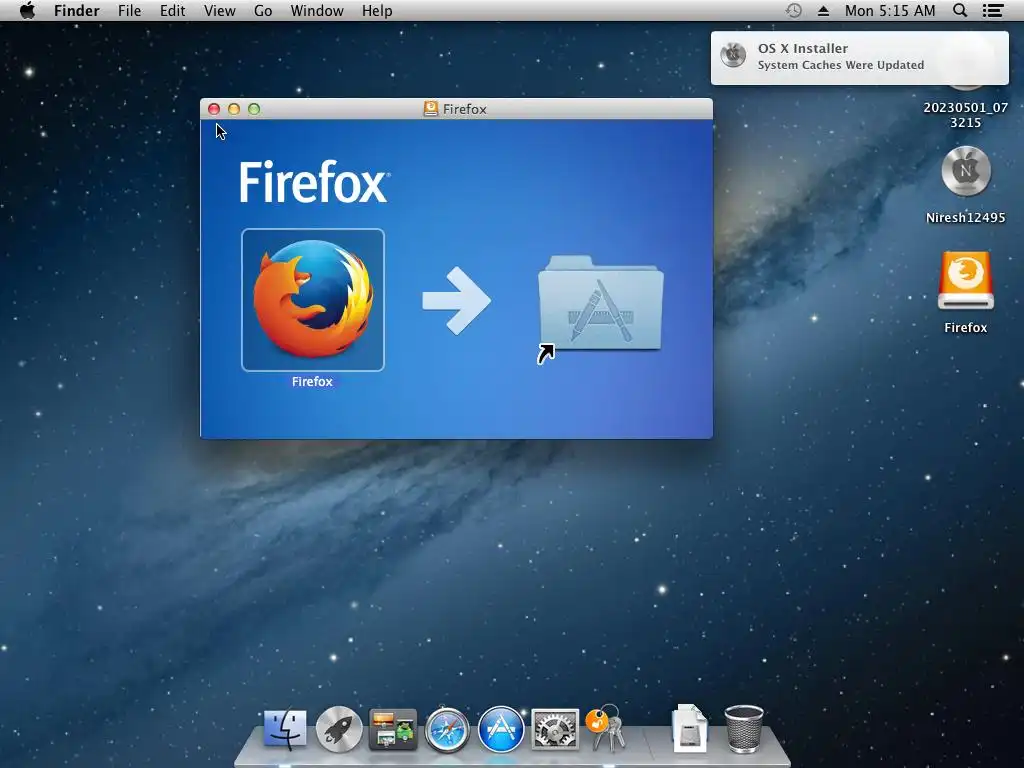Launch Safari from the Dock
The image size is (1024, 768).
(447, 729)
